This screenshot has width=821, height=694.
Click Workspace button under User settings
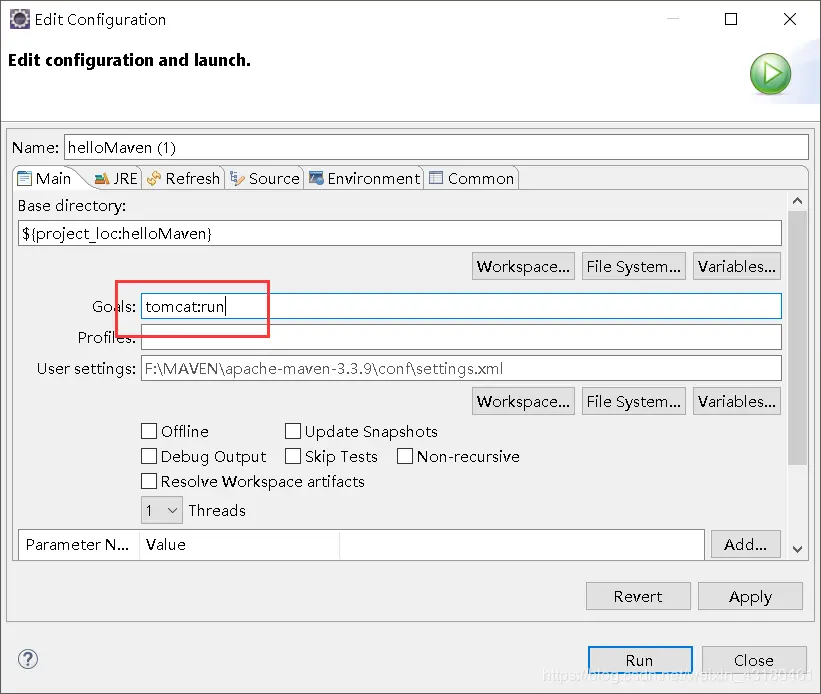click(523, 401)
